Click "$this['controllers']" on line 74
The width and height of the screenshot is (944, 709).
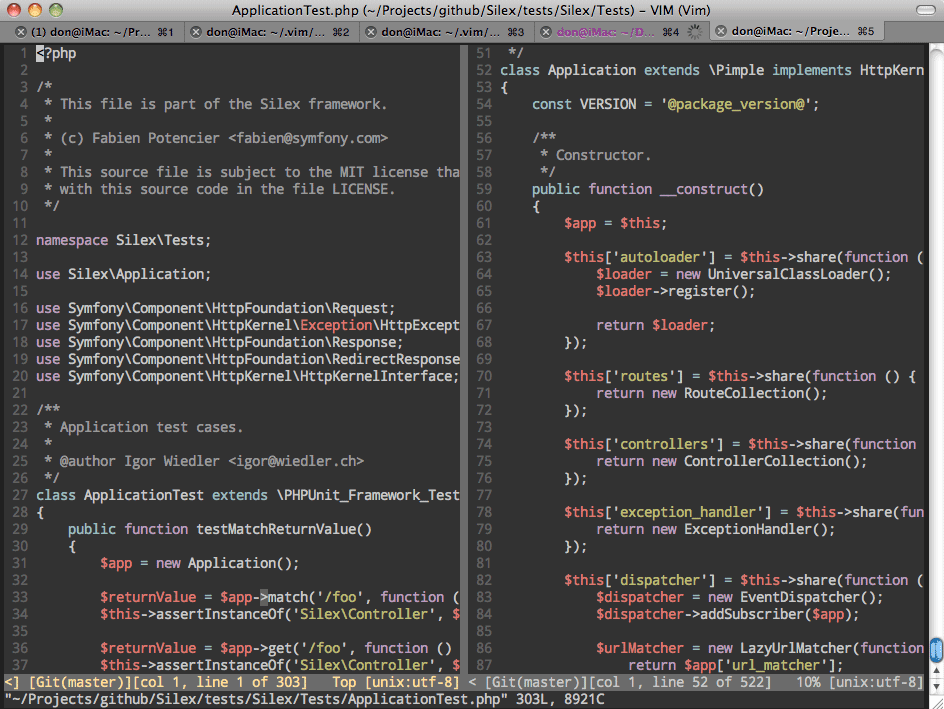[644, 445]
